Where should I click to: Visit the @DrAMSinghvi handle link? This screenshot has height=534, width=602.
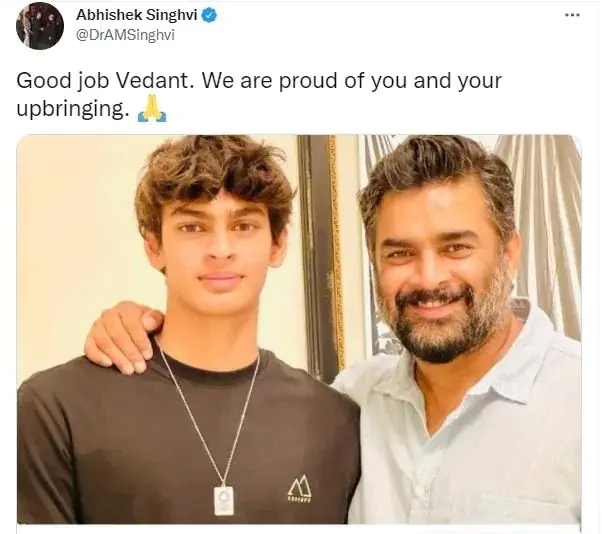click(125, 35)
